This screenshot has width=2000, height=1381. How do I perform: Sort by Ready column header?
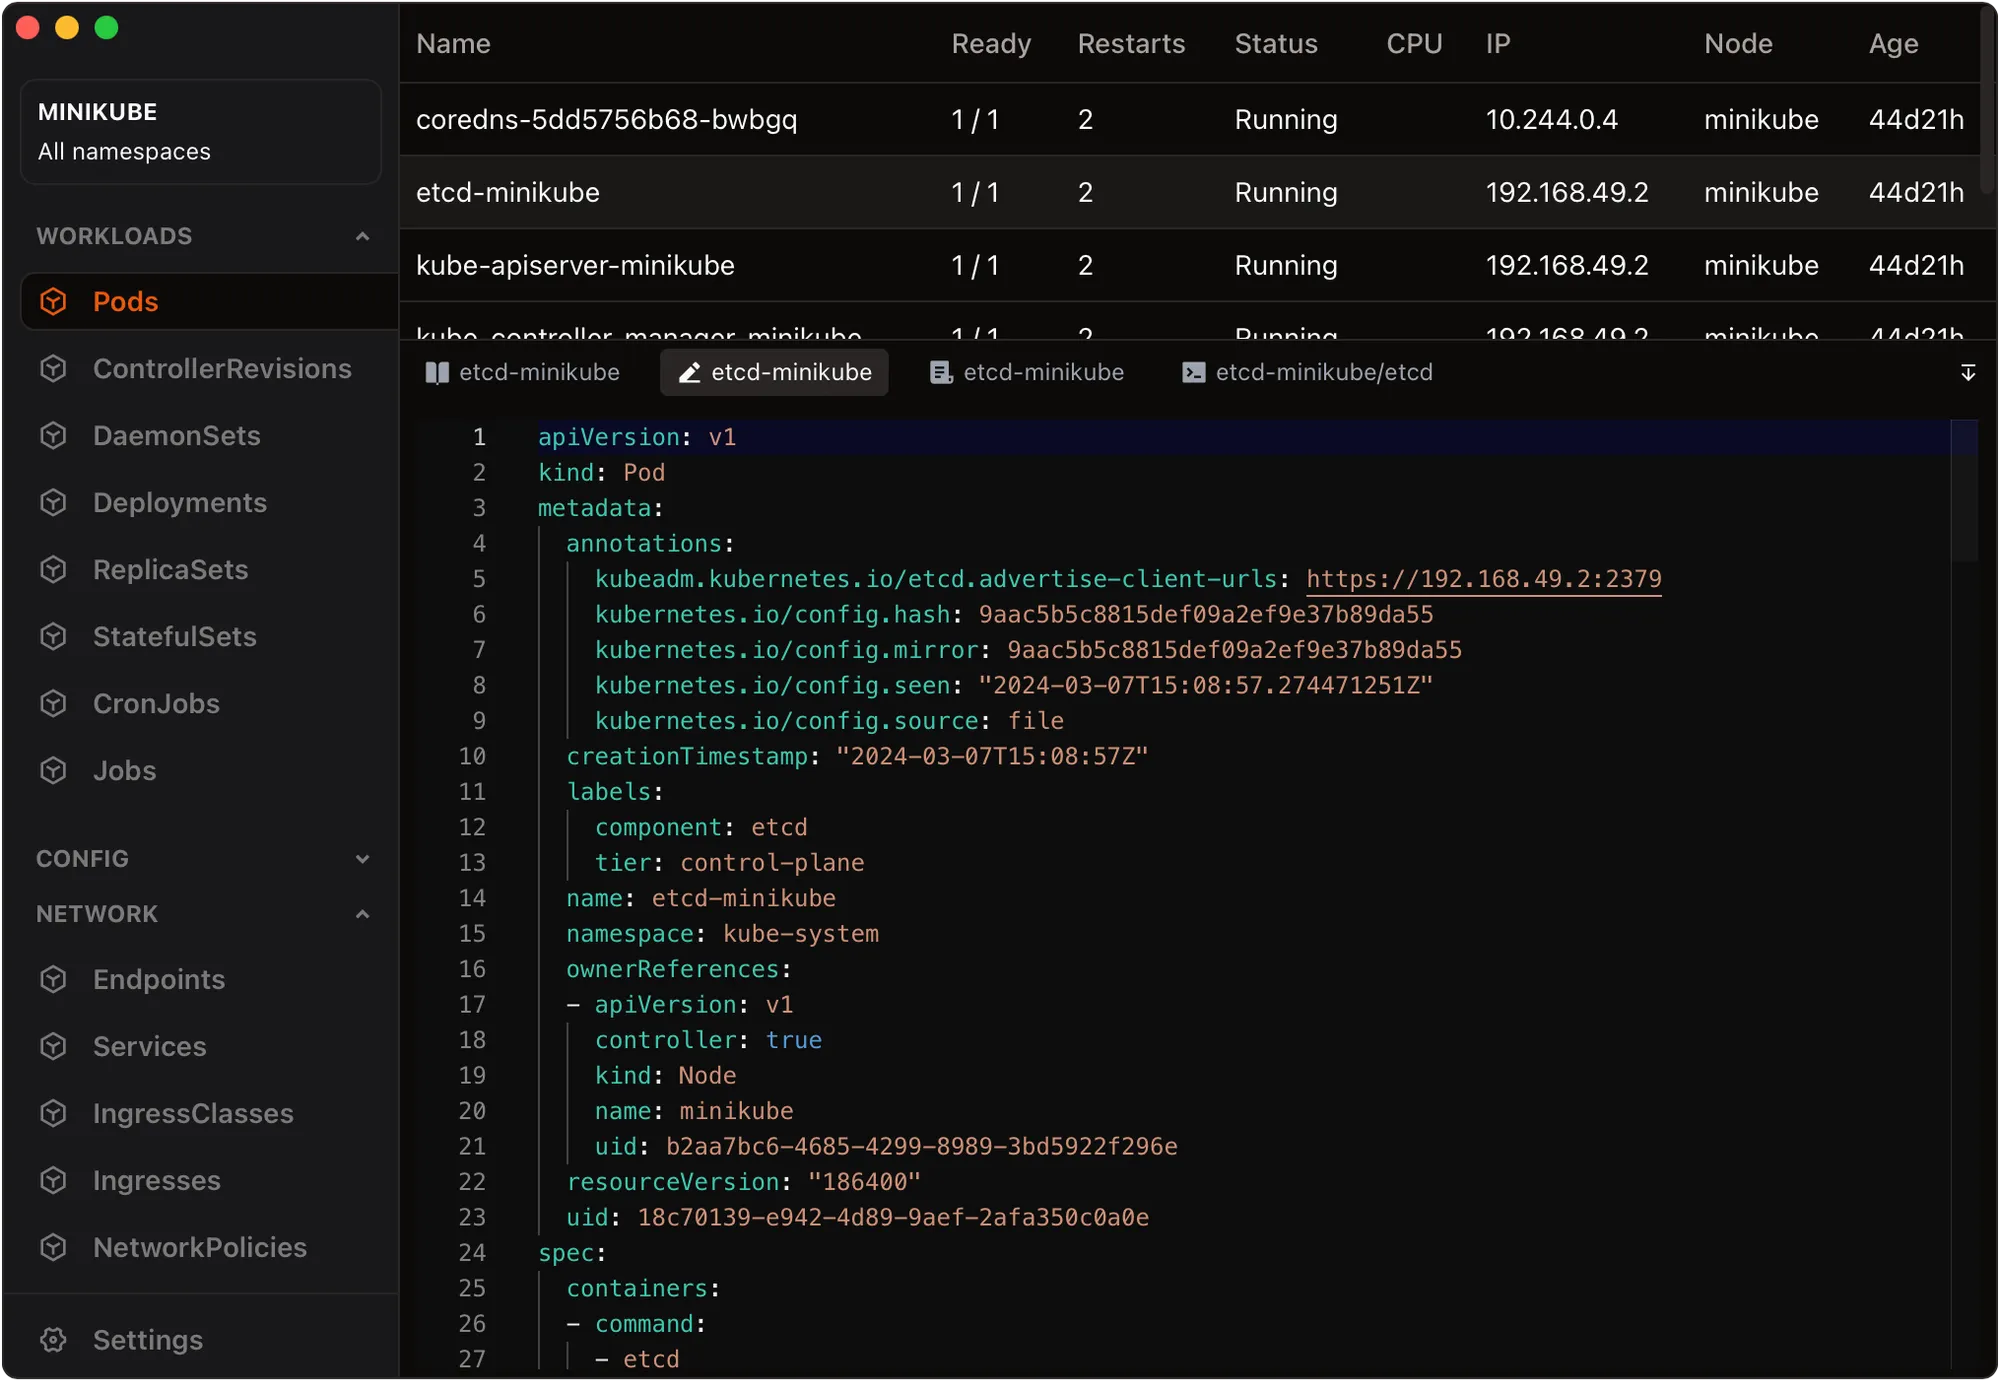(x=991, y=43)
